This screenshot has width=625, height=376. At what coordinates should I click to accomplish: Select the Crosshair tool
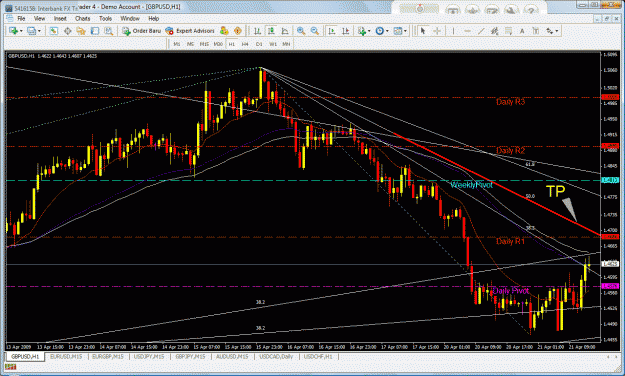(437, 31)
